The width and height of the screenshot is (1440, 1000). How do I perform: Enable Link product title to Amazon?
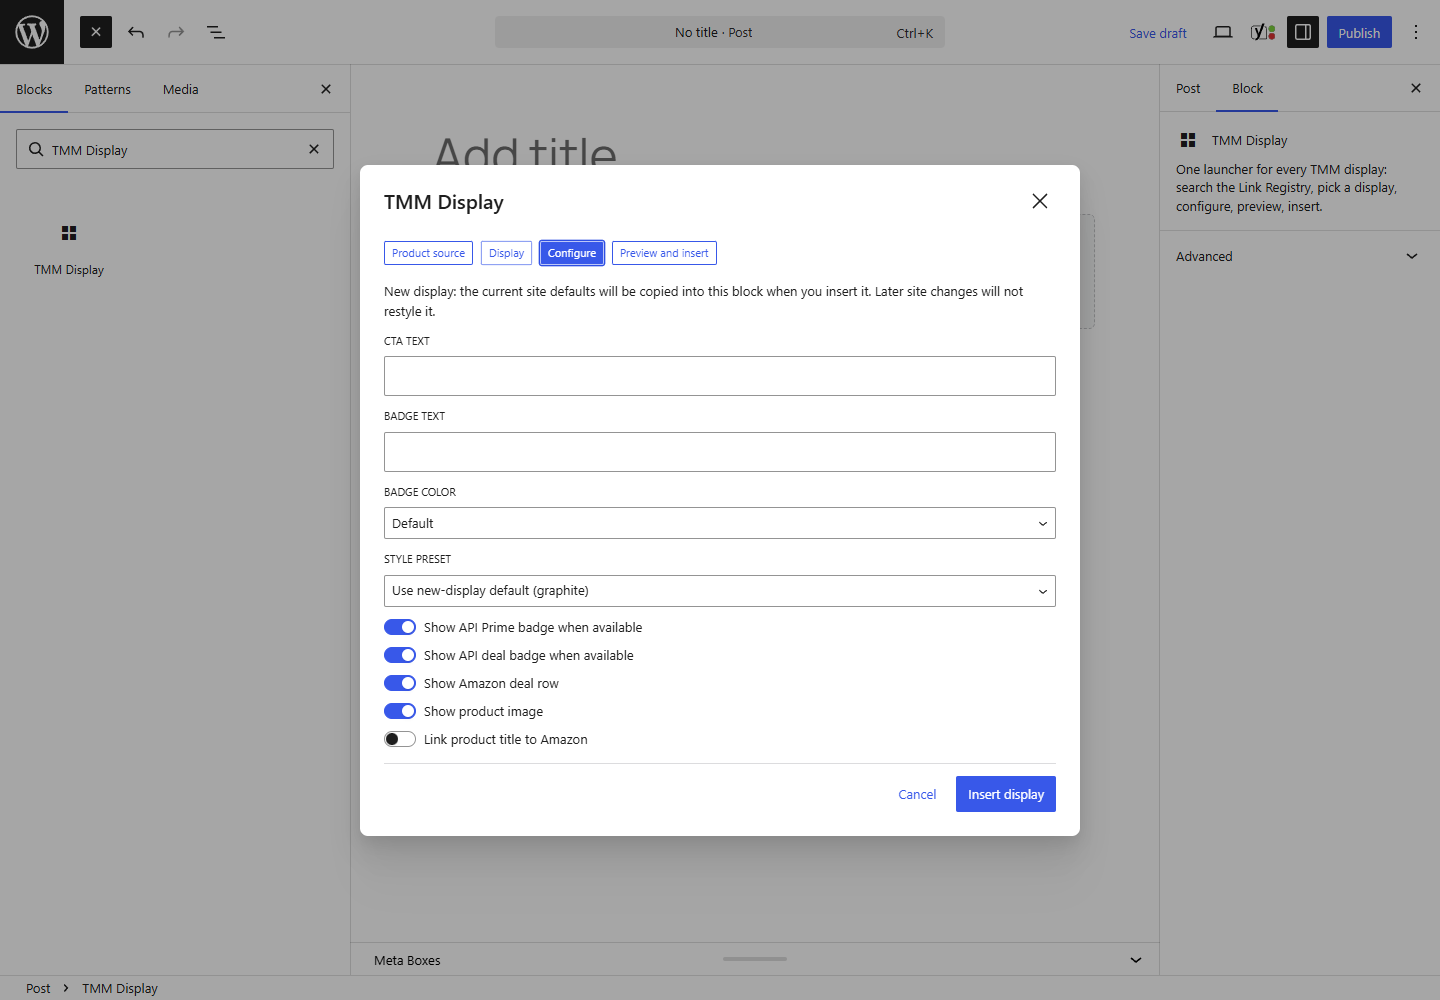click(400, 739)
